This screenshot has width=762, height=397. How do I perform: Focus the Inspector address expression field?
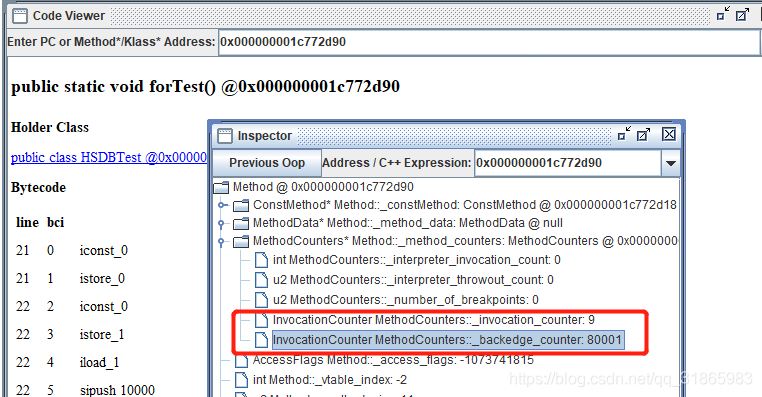pos(568,163)
